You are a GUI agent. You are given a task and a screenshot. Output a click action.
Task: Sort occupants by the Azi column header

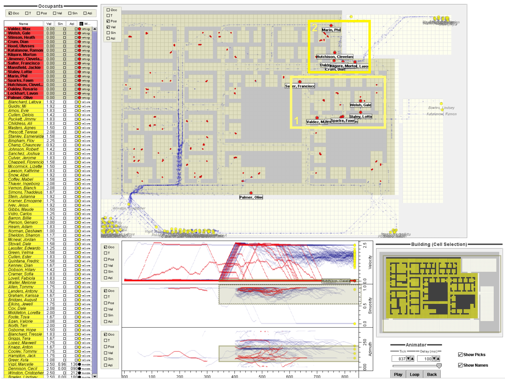(x=72, y=24)
